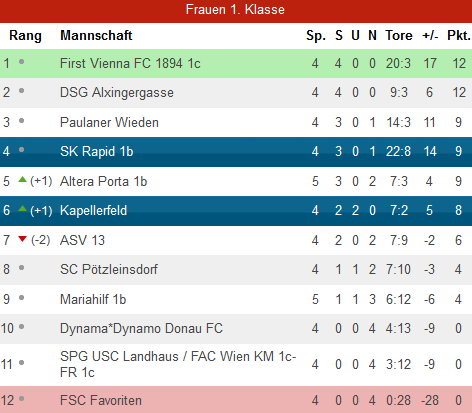Select the Paulaner Wieden team entry
The image size is (472, 413).
coord(109,122)
